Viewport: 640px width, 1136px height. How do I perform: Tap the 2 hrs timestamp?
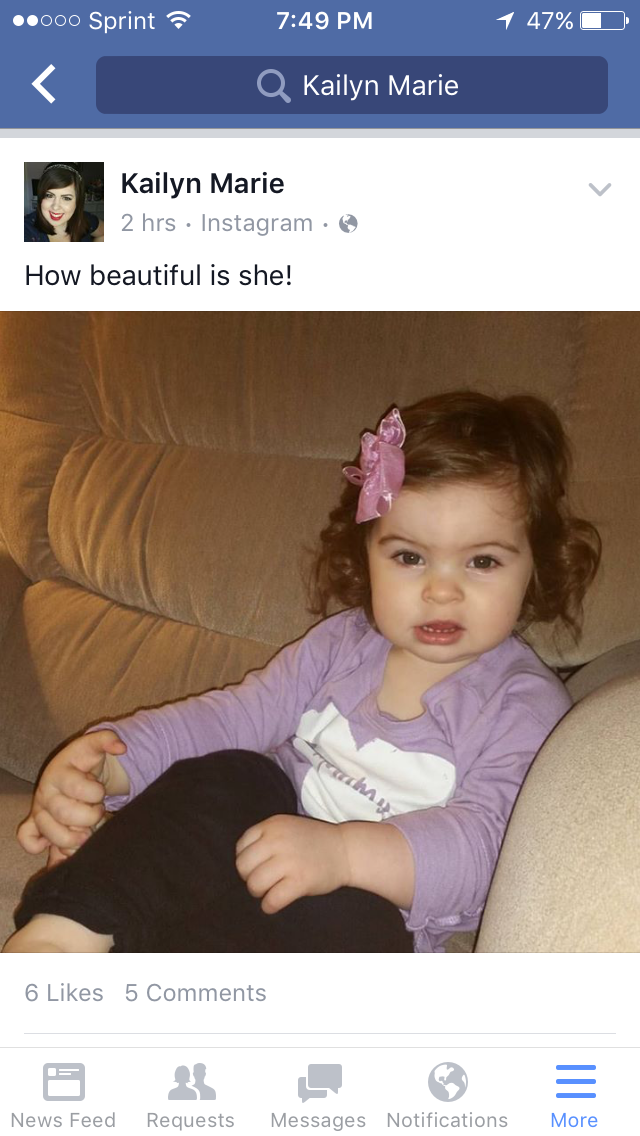point(148,223)
